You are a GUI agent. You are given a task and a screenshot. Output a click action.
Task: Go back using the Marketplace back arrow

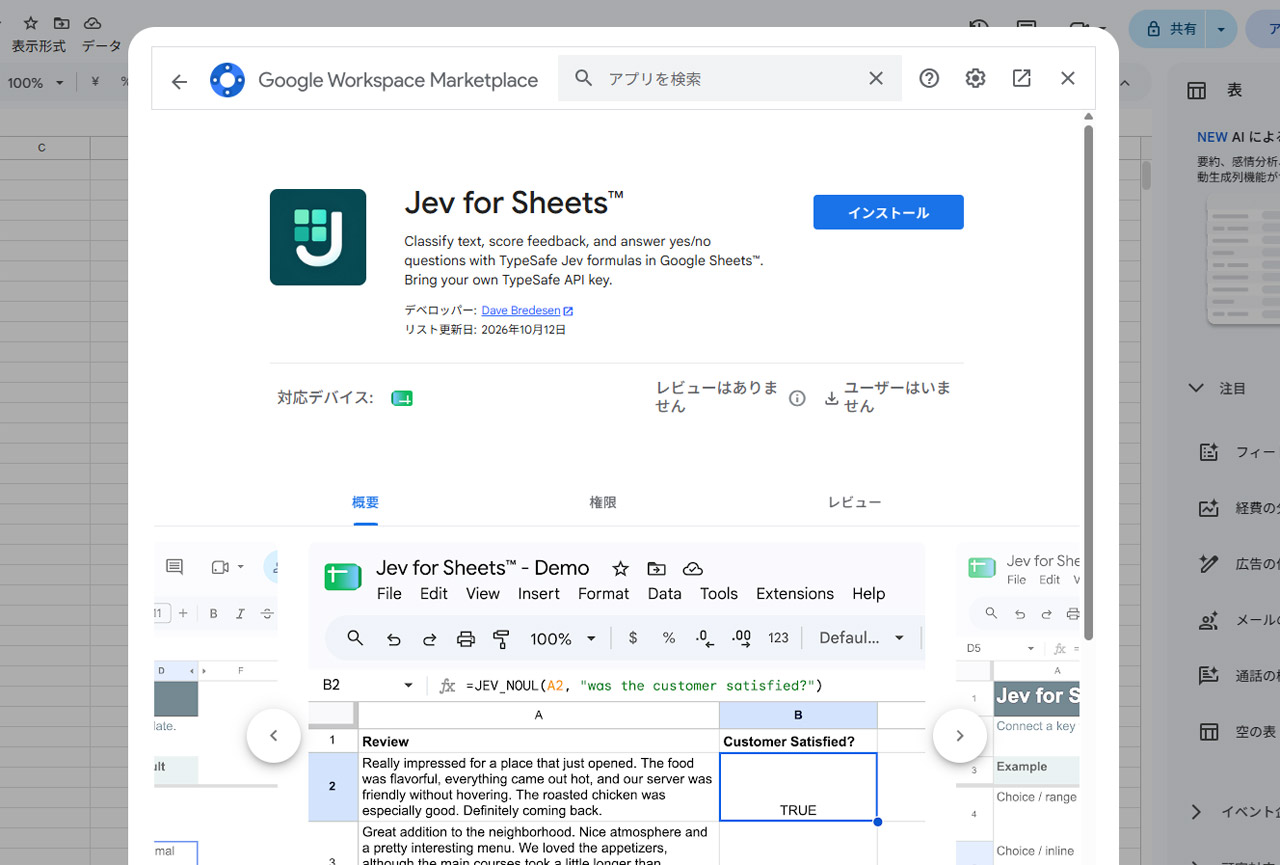[179, 81]
